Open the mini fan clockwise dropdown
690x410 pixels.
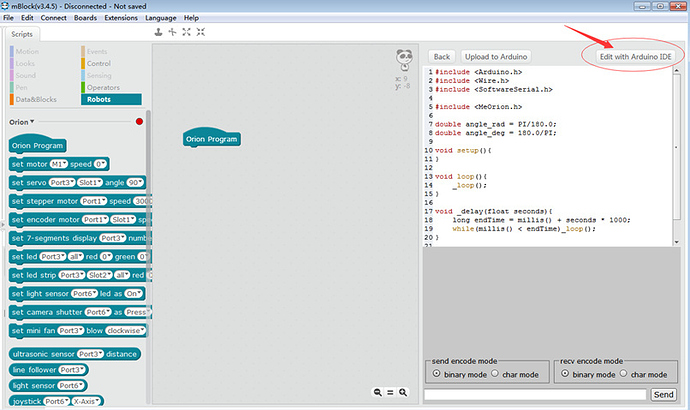click(125, 330)
